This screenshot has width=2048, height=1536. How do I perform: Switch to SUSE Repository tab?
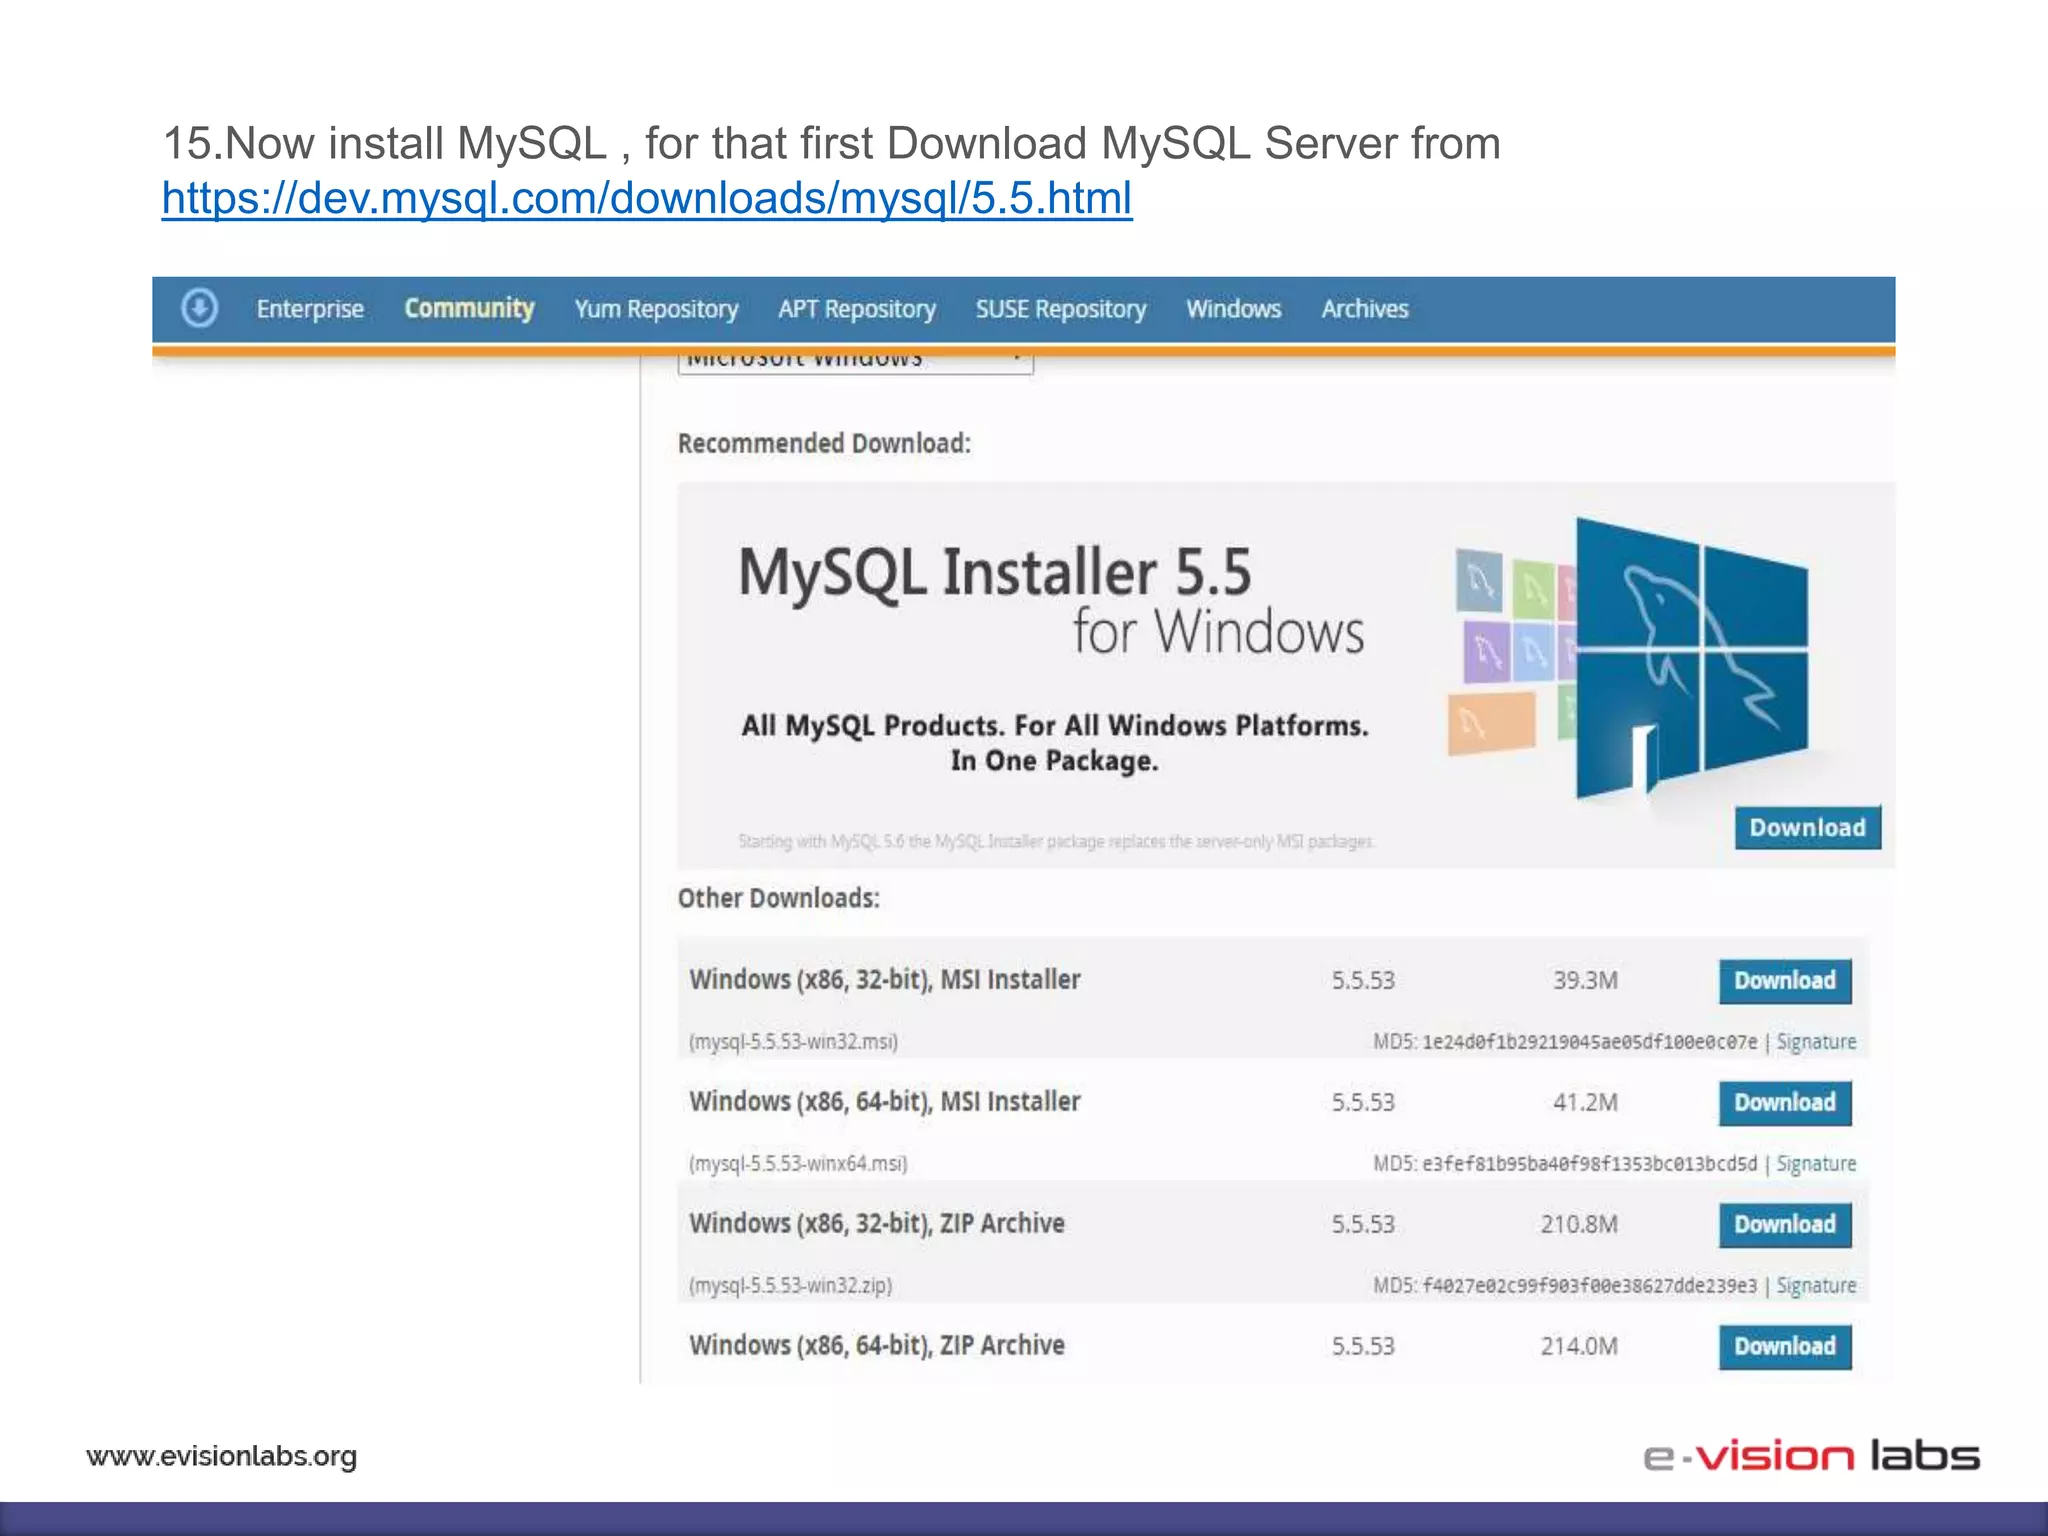pos(1061,309)
